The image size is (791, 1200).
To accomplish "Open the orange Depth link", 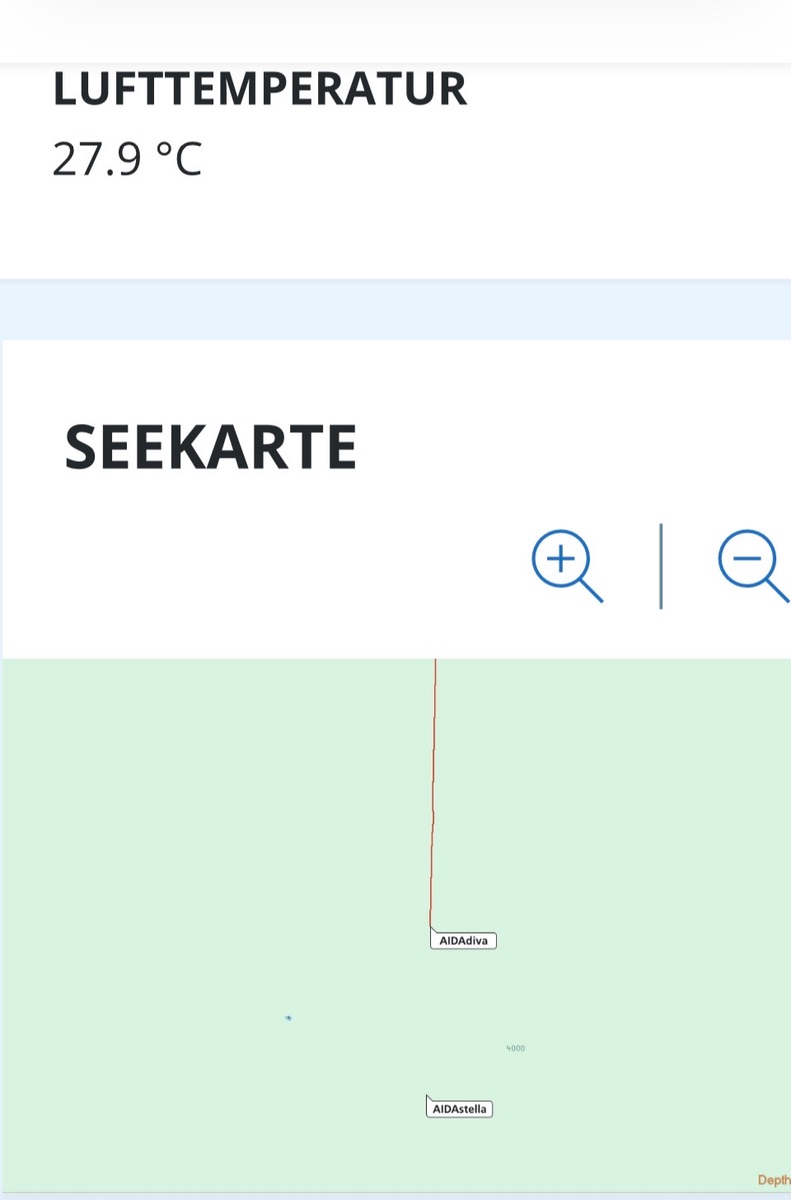I will (x=774, y=1180).
